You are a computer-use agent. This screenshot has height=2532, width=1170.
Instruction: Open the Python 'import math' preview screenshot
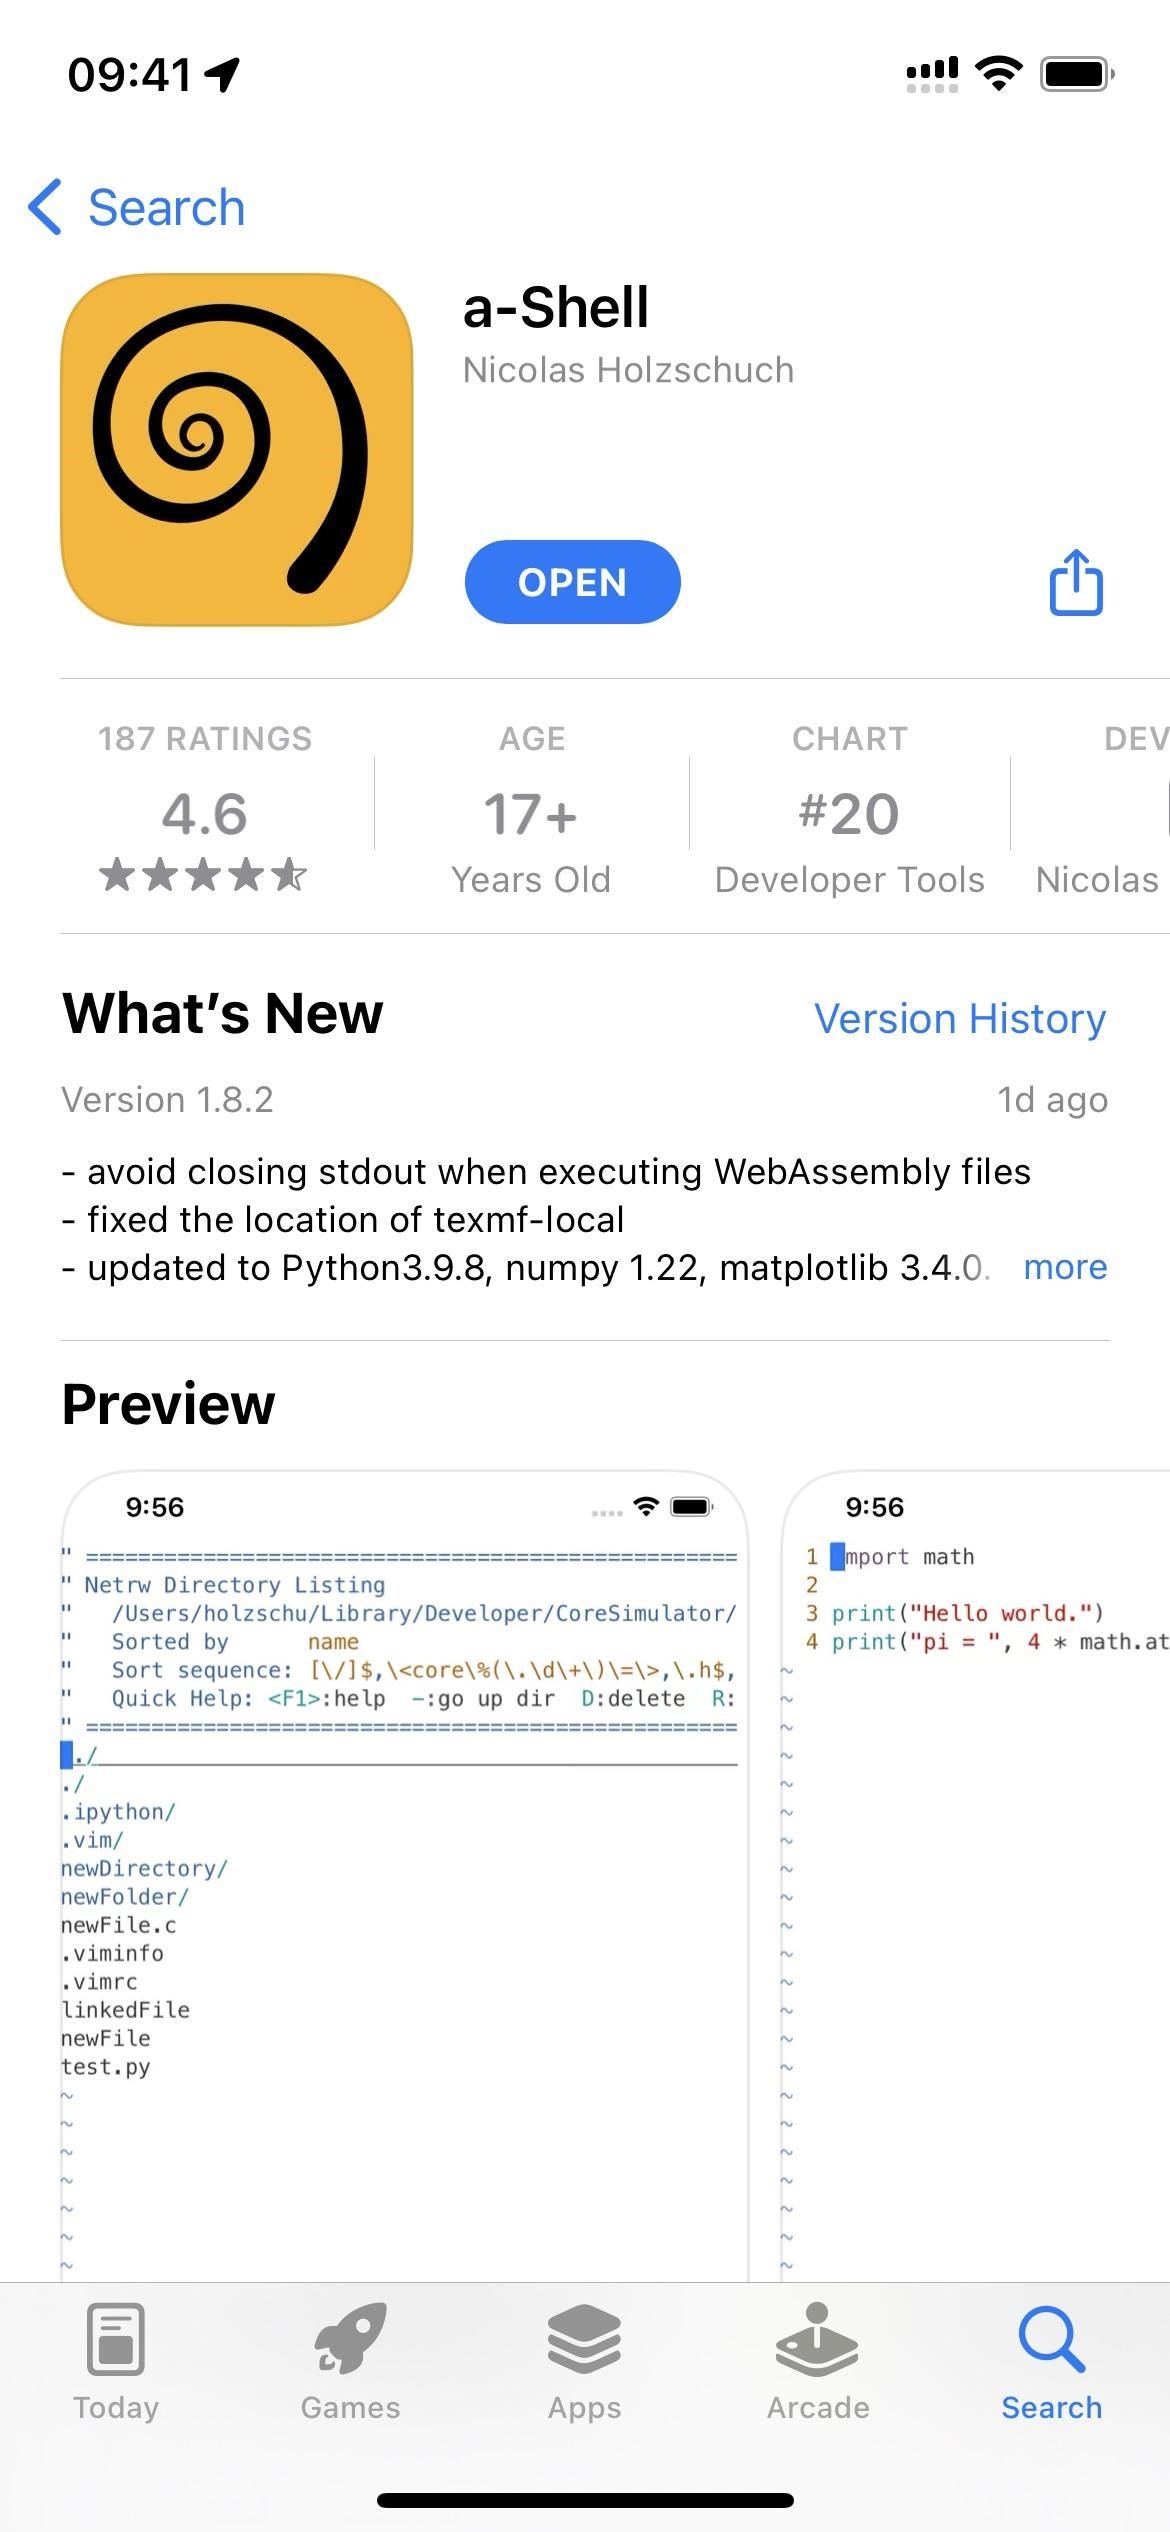tap(975, 1876)
